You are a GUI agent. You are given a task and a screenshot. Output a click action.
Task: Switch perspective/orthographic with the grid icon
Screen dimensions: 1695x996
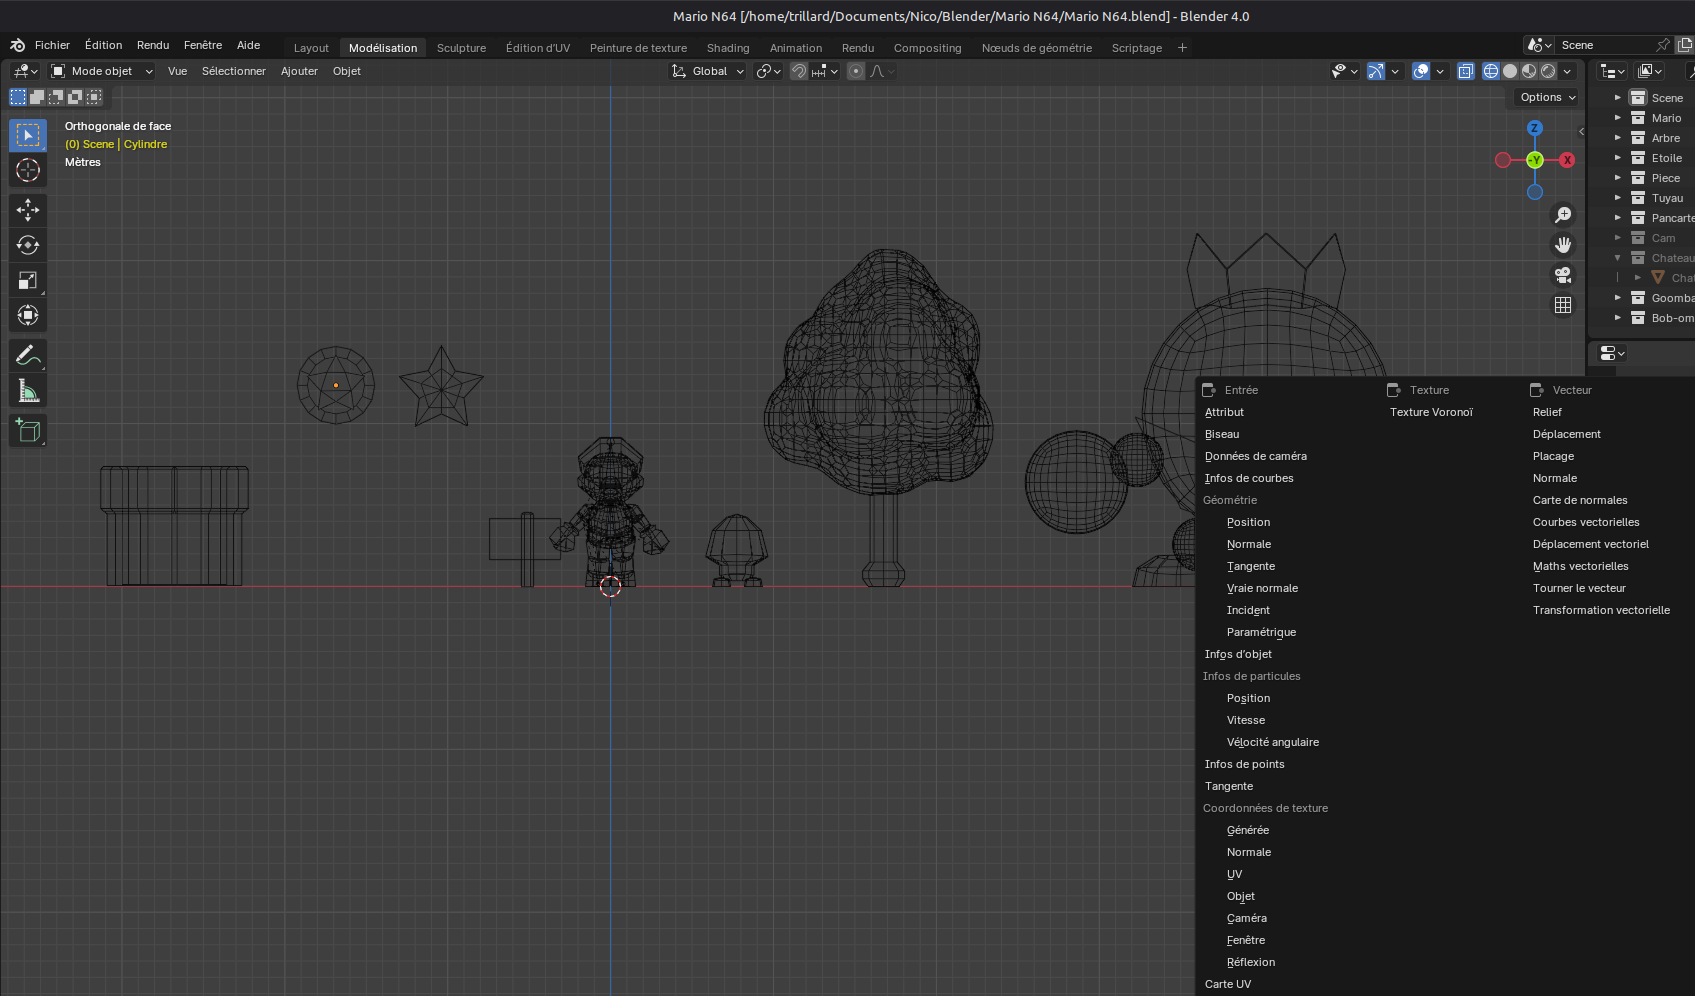click(1563, 305)
